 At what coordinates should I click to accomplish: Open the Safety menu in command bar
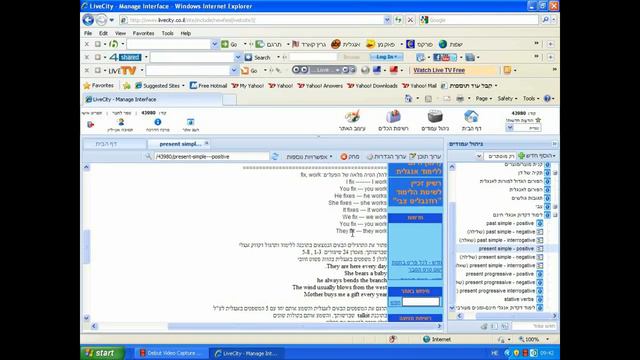507,98
